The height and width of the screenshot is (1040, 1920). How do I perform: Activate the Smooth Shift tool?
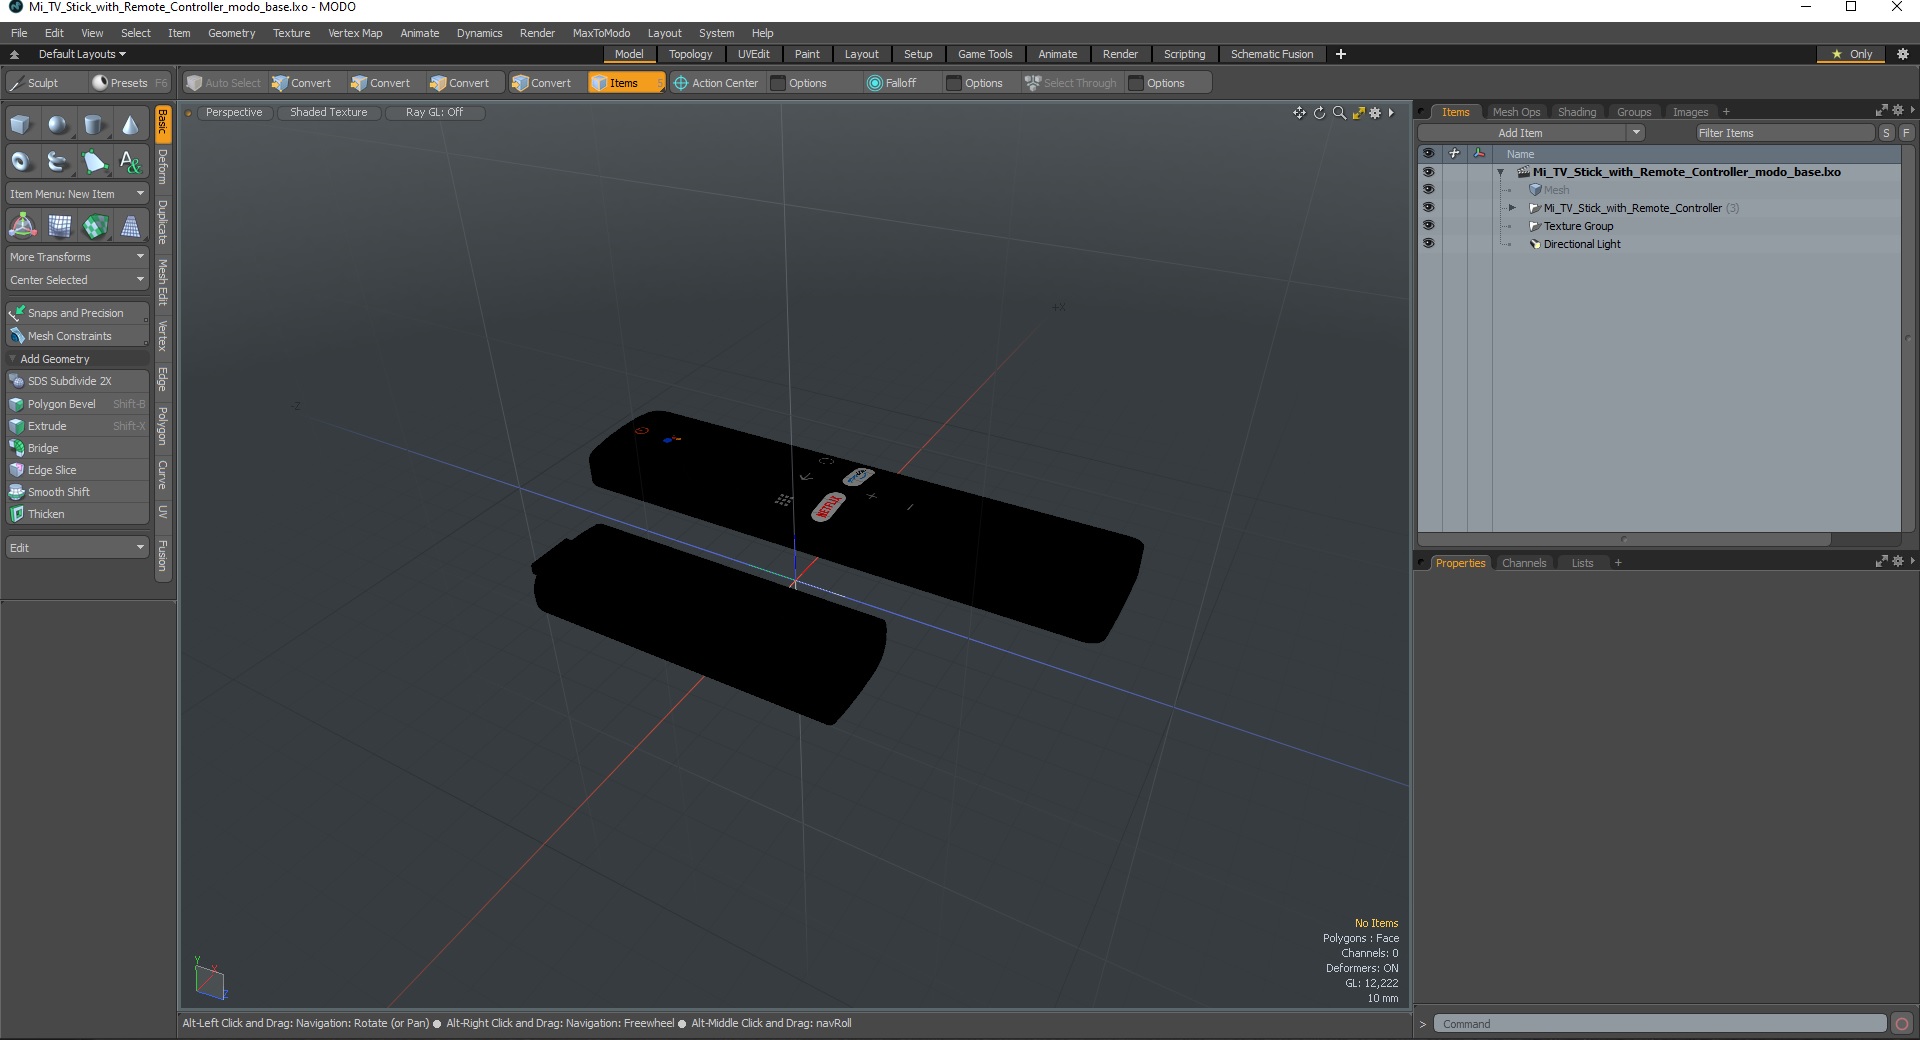(x=77, y=492)
